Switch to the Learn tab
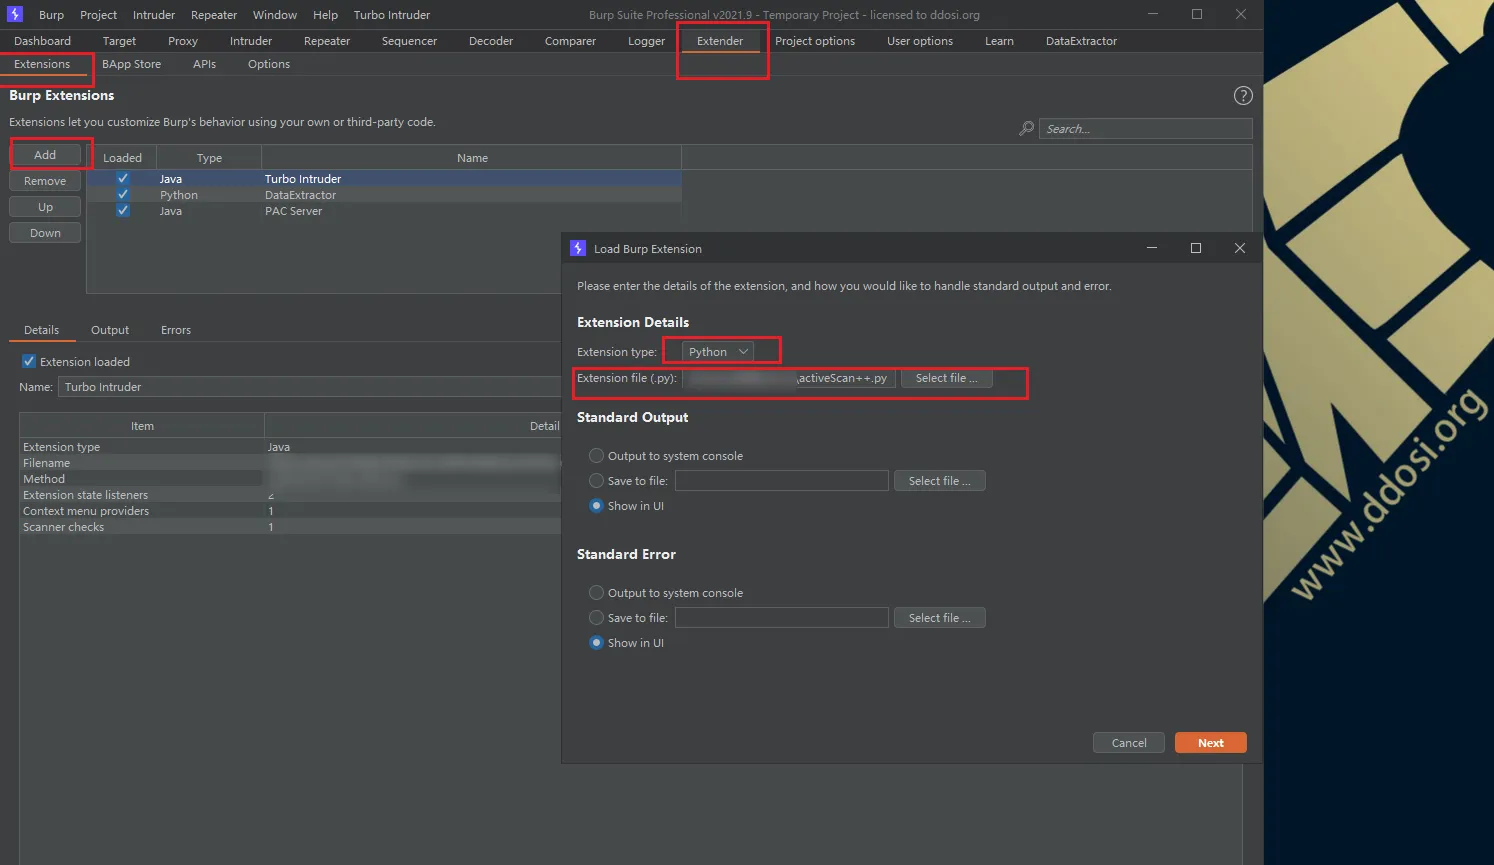This screenshot has width=1494, height=865. 999,41
